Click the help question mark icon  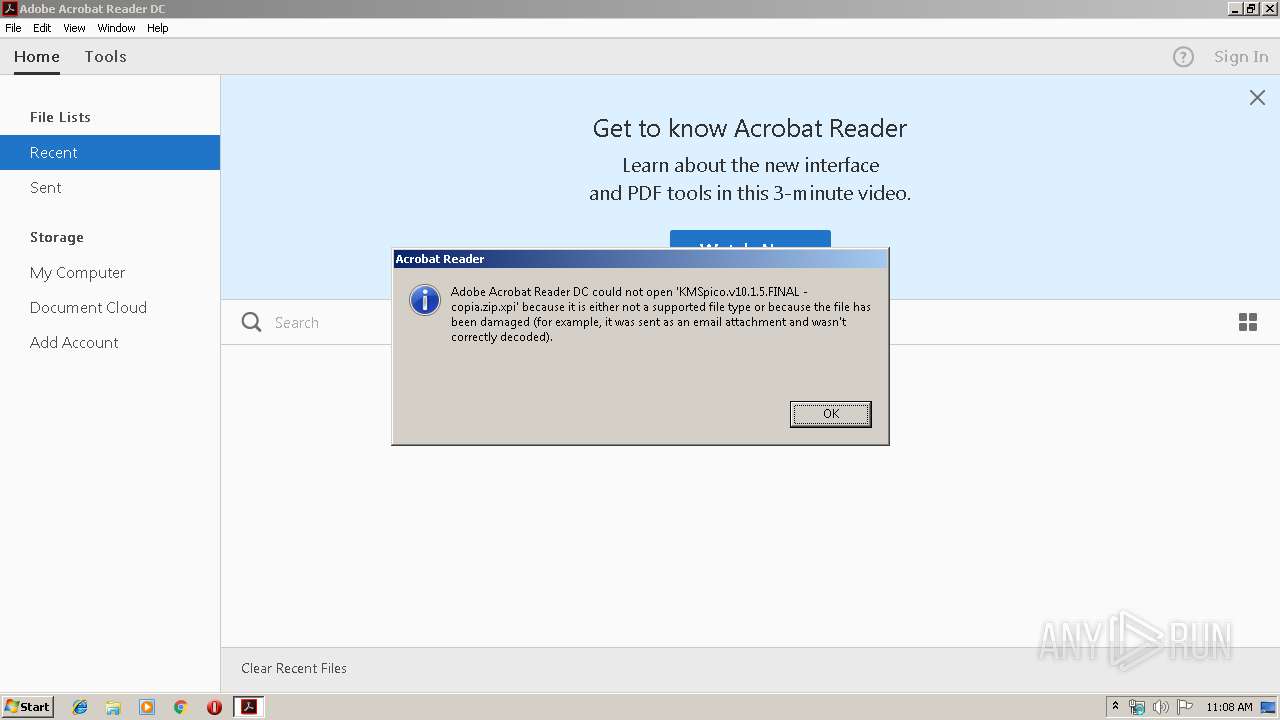[x=1183, y=57]
